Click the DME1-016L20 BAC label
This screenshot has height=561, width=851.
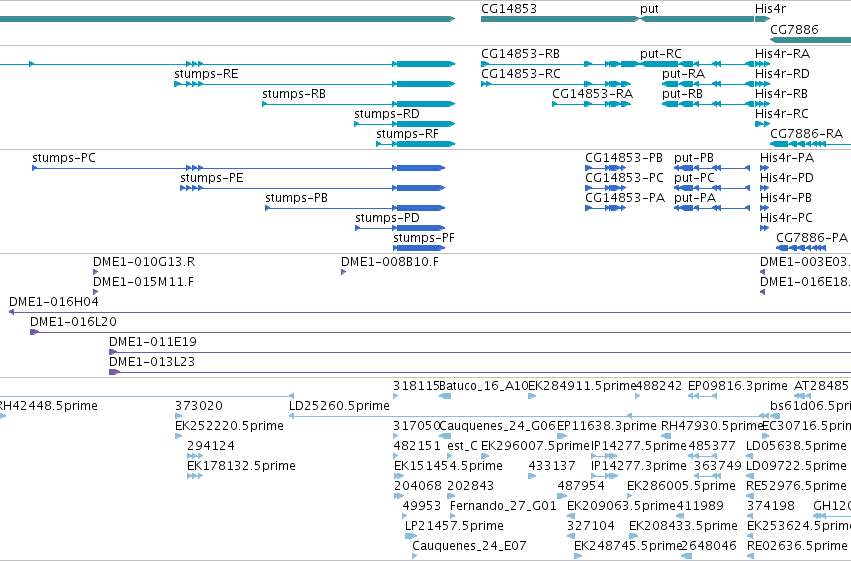[73, 322]
